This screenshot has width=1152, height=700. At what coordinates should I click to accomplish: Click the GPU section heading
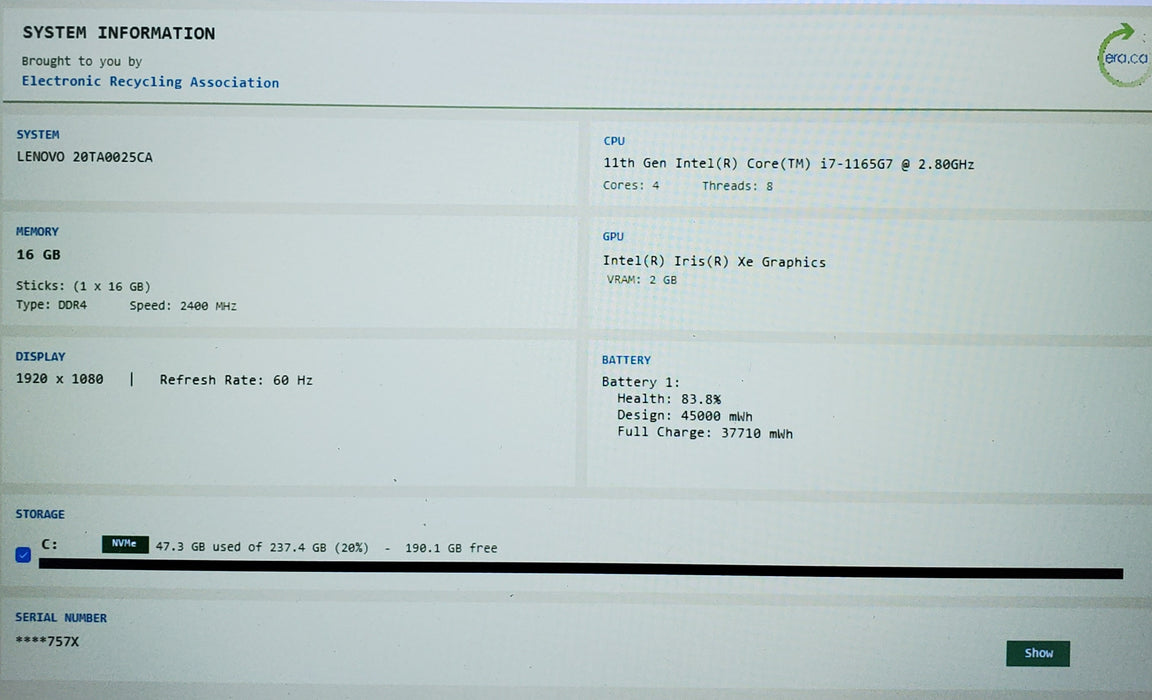coord(613,237)
